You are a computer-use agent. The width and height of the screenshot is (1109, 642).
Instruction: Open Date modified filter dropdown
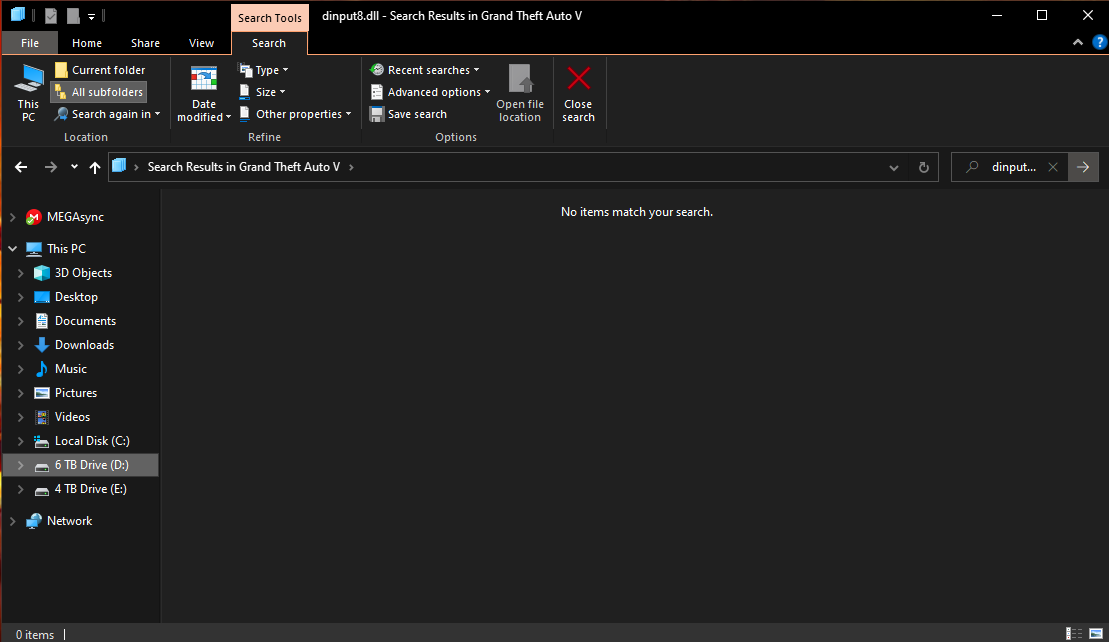coord(204,93)
